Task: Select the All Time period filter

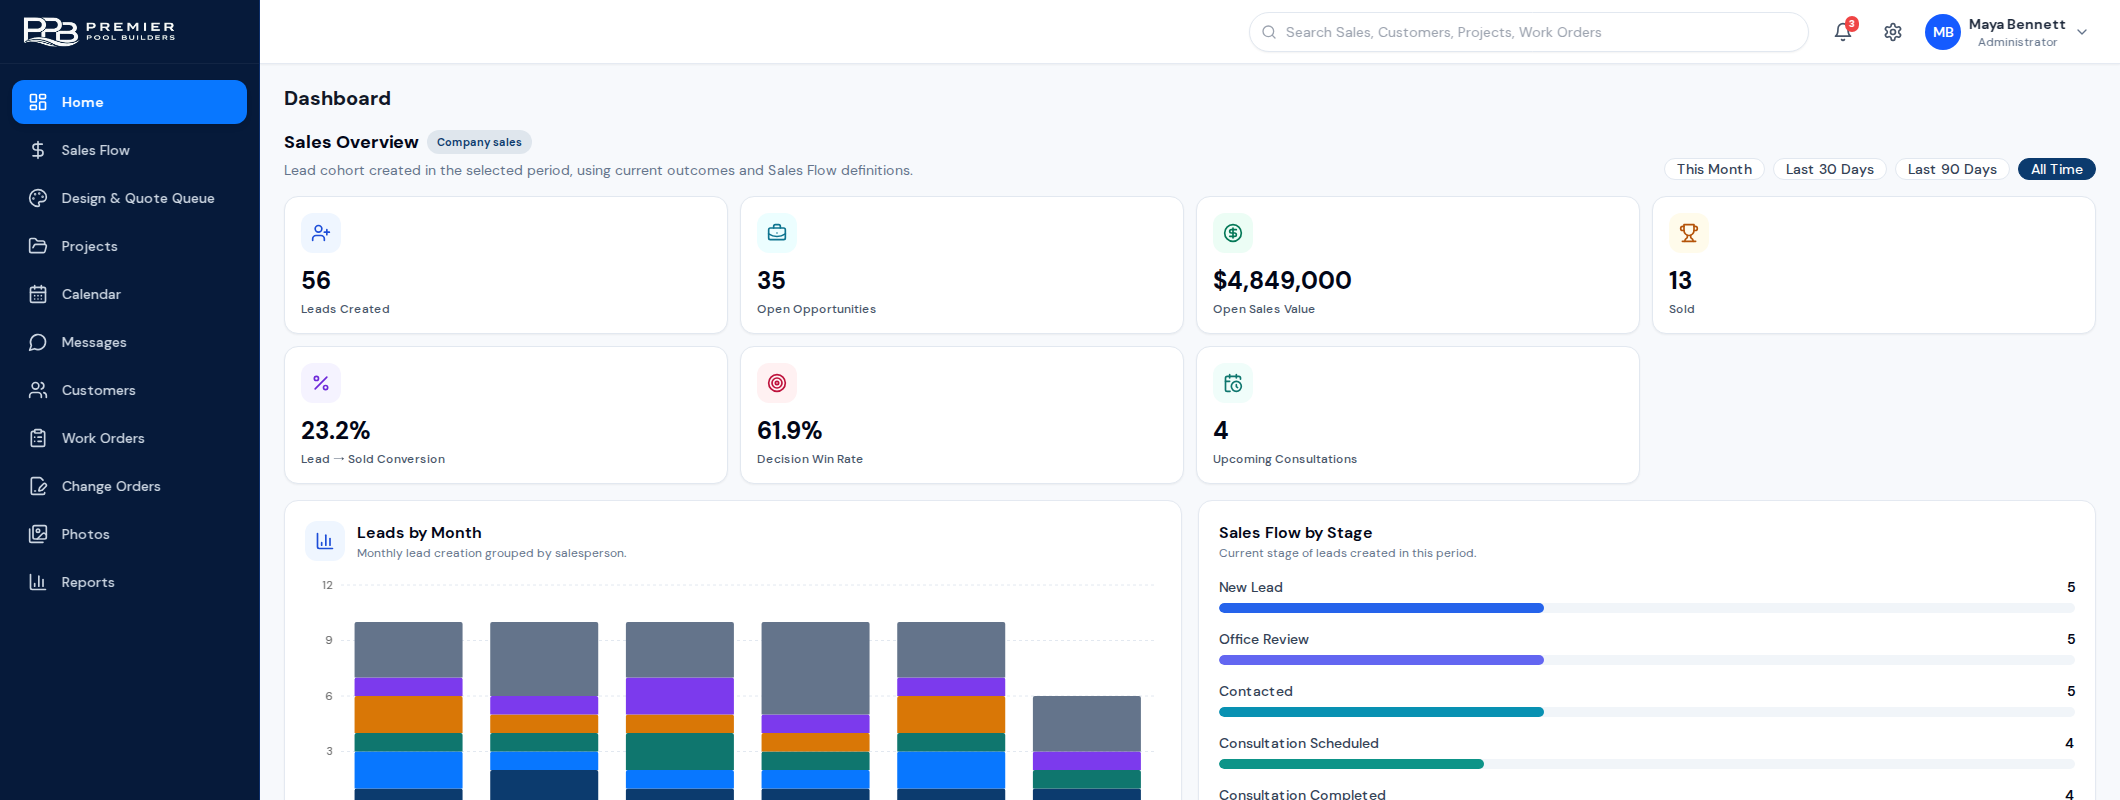Action: (x=2056, y=169)
